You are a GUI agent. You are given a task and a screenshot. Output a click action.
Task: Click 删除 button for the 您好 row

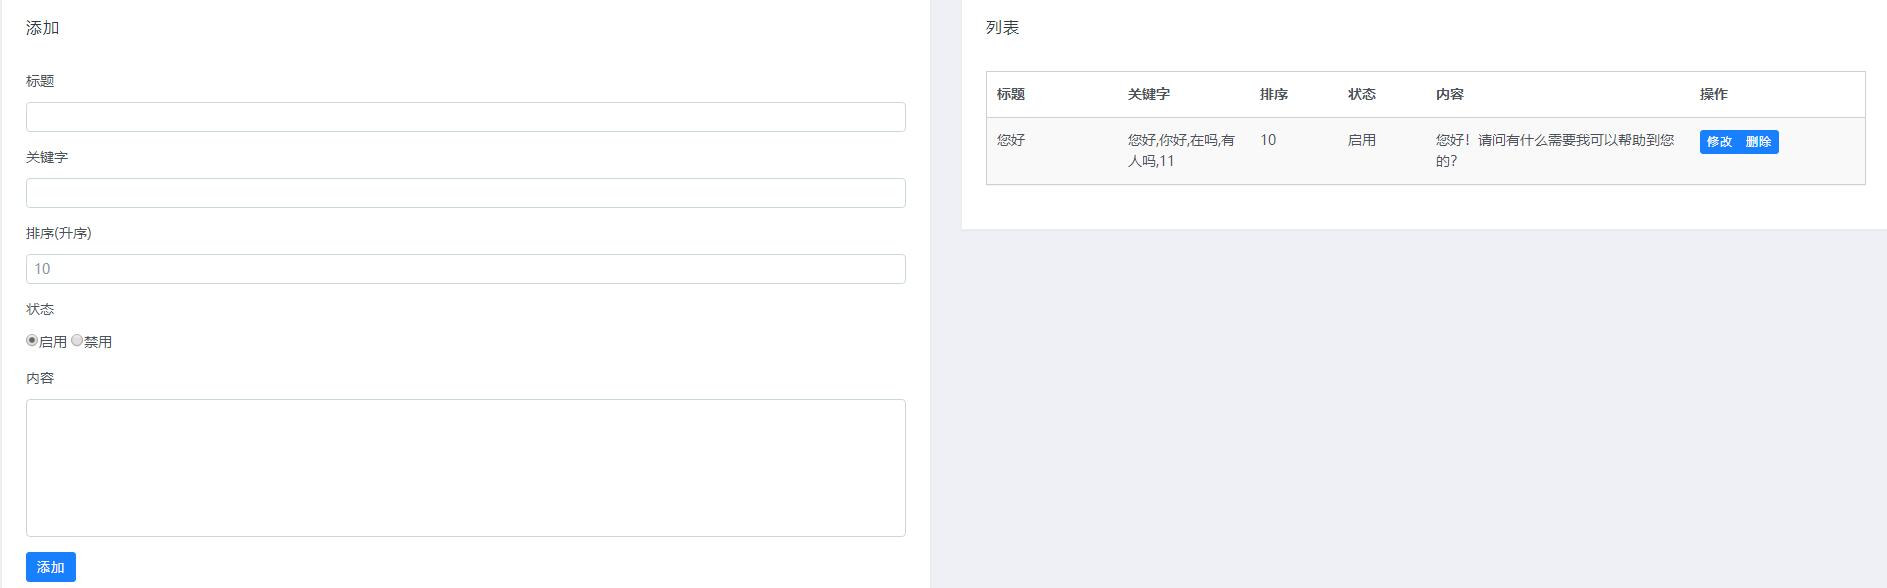click(1758, 142)
